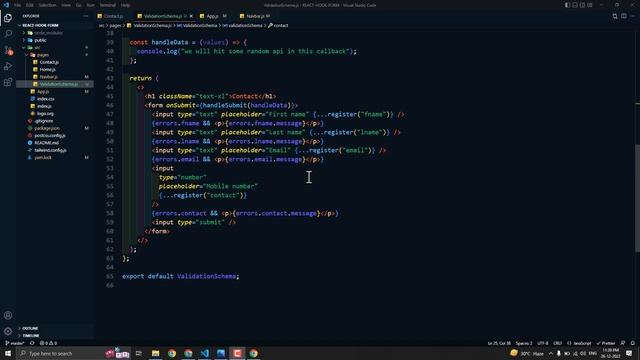Toggle secondary side bar layout icon
This screenshot has height=360, width=640.
pyautogui.click(x=582, y=5)
